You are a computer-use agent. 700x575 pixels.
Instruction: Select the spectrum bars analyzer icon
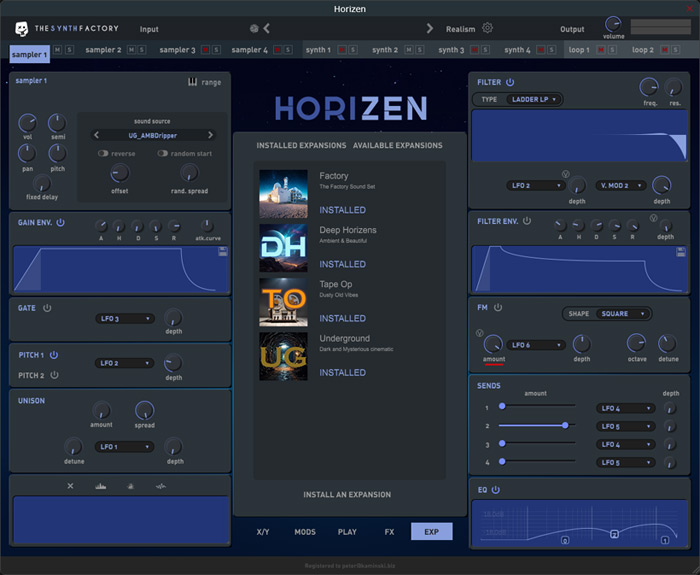coord(100,486)
